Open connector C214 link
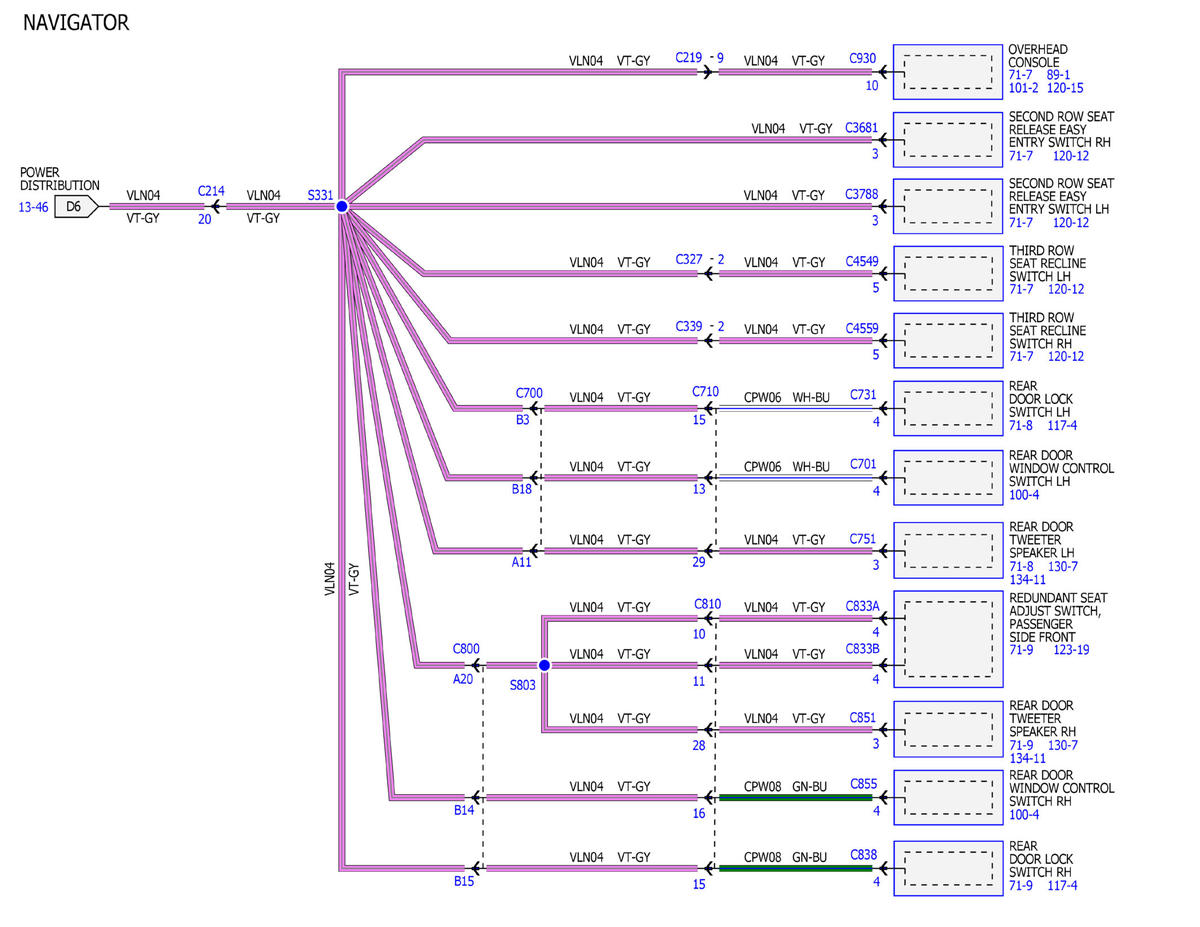 (x=211, y=190)
